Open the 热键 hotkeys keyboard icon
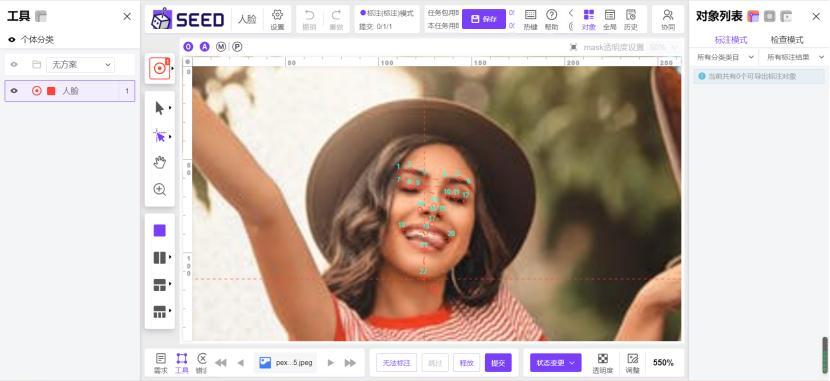 [530, 20]
